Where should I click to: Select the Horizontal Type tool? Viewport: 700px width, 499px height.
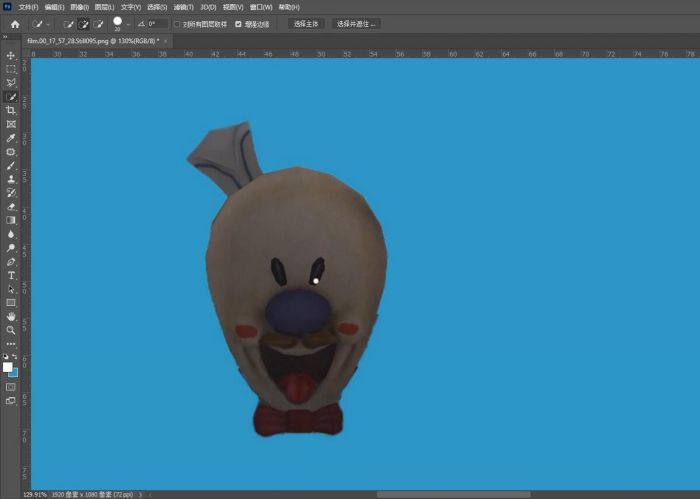point(11,275)
